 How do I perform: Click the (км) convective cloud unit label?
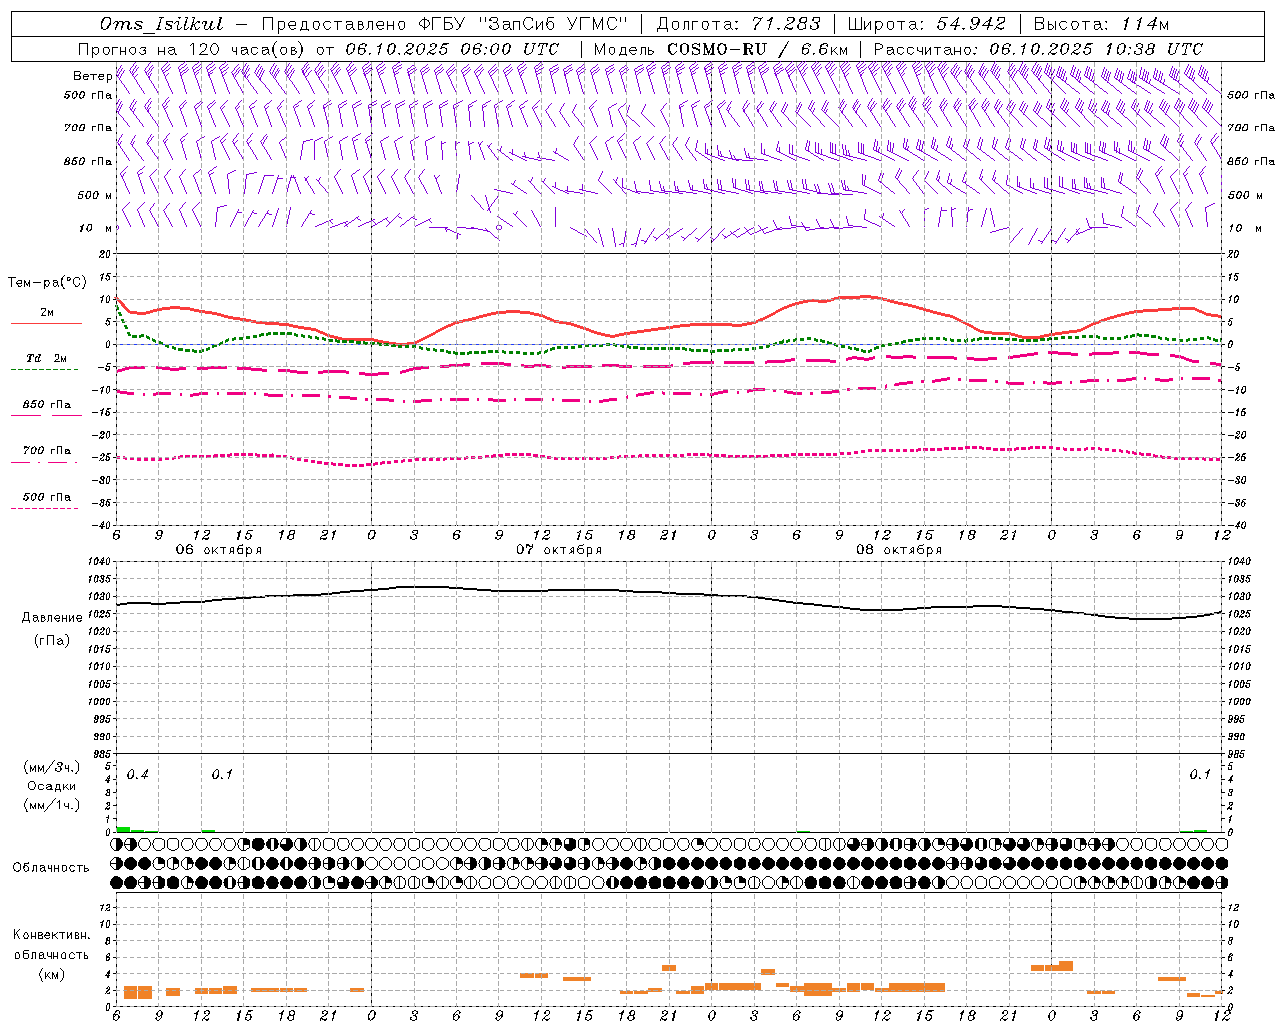(x=52, y=974)
